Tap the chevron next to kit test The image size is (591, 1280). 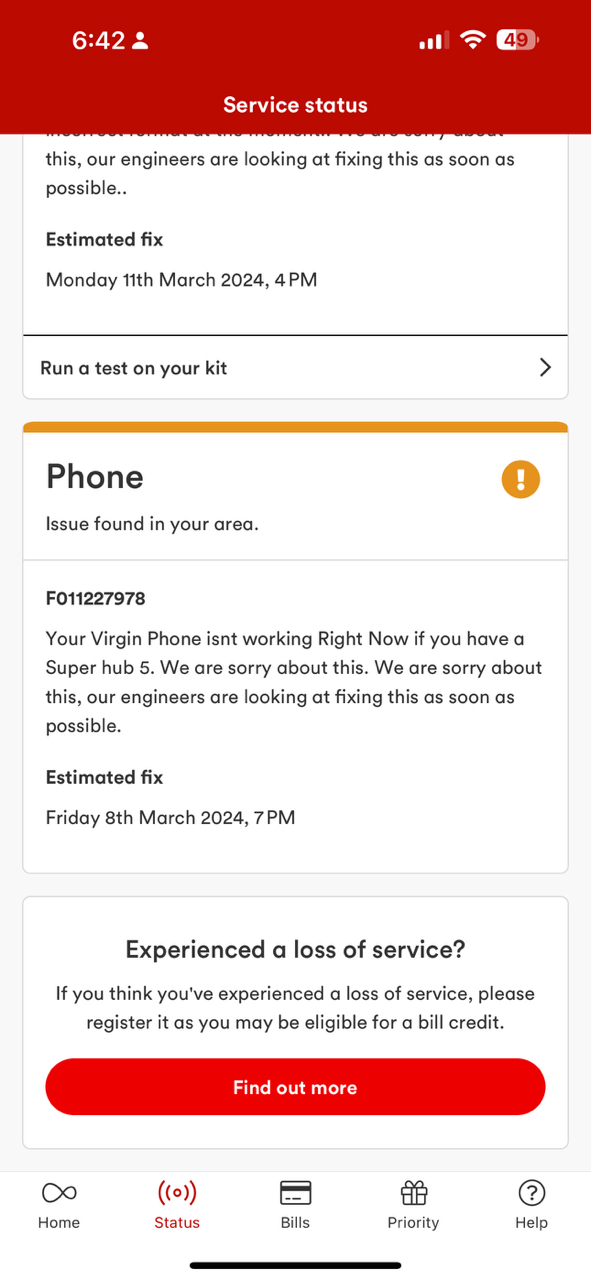tap(545, 367)
